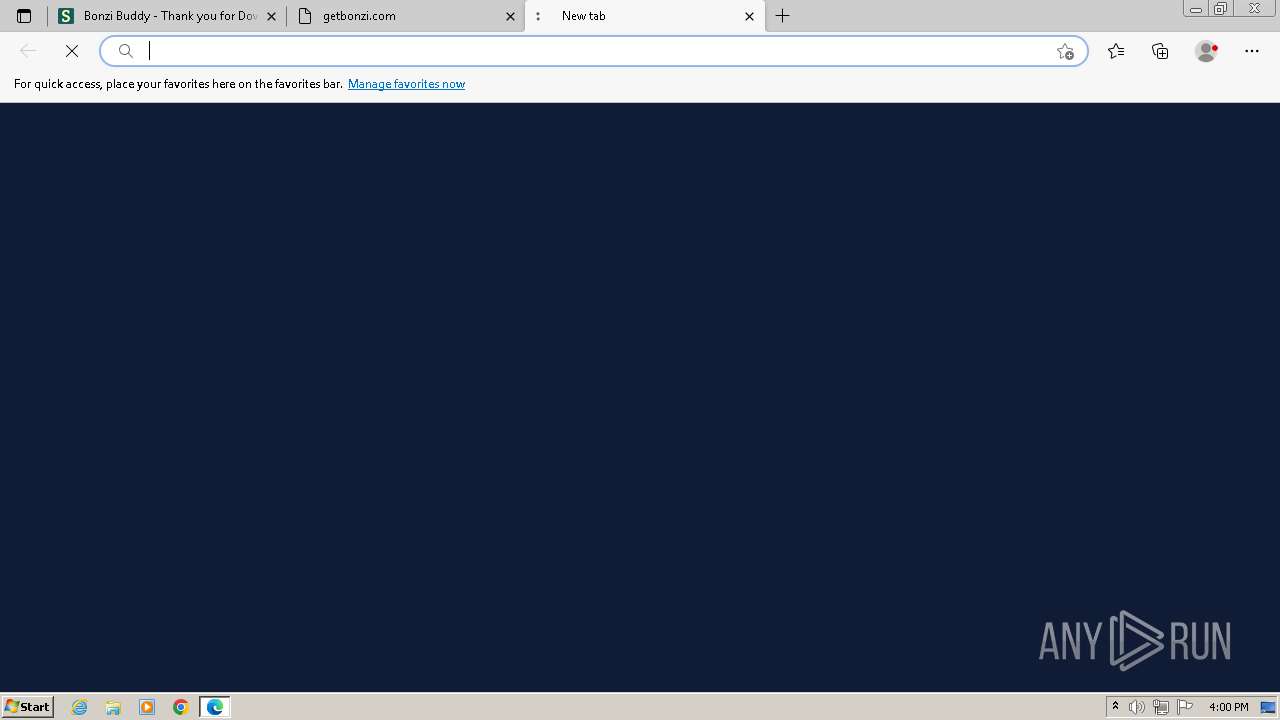Switch to the getbonzi.com tab
Image resolution: width=1280 pixels, height=720 pixels.
(x=405, y=16)
